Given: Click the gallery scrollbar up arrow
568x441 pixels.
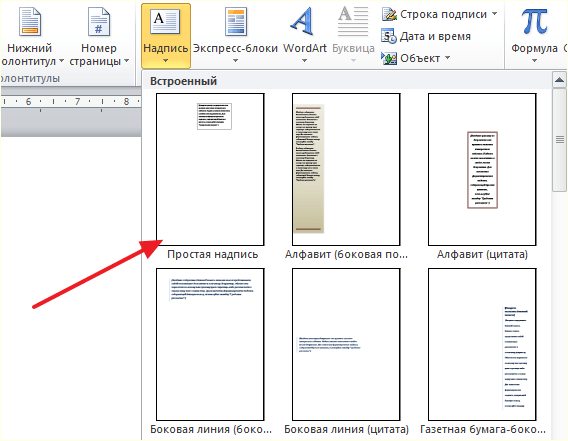Looking at the screenshot, I should [559, 80].
